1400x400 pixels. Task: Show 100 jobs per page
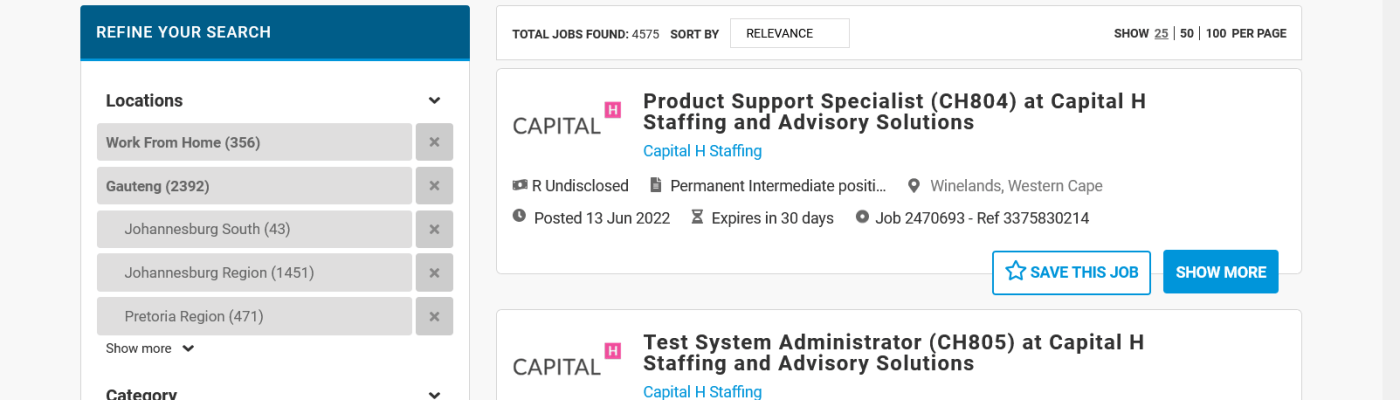coord(1216,33)
